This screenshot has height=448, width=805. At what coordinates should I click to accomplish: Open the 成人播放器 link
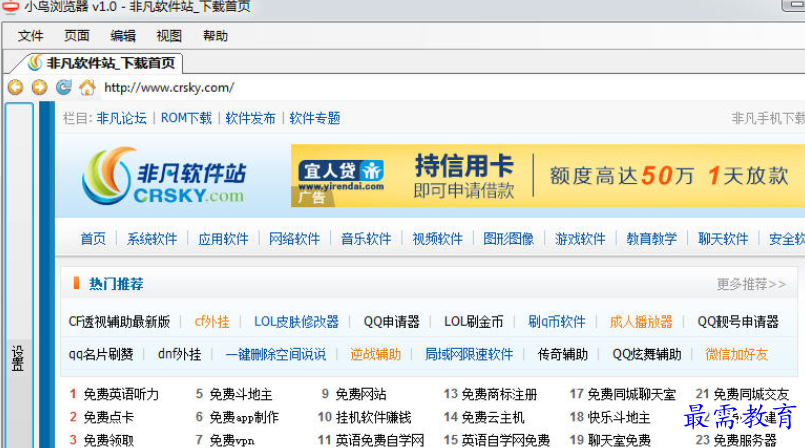pyautogui.click(x=641, y=322)
